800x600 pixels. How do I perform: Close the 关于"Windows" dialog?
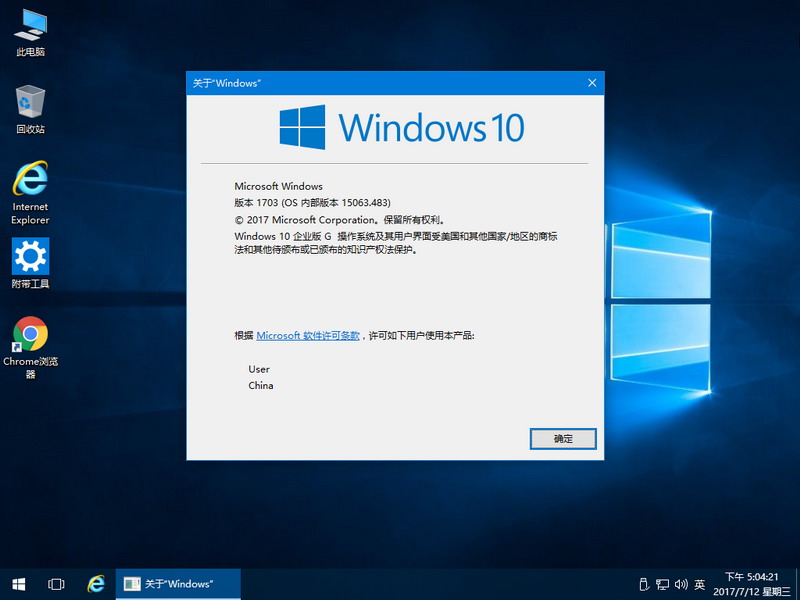(592, 83)
